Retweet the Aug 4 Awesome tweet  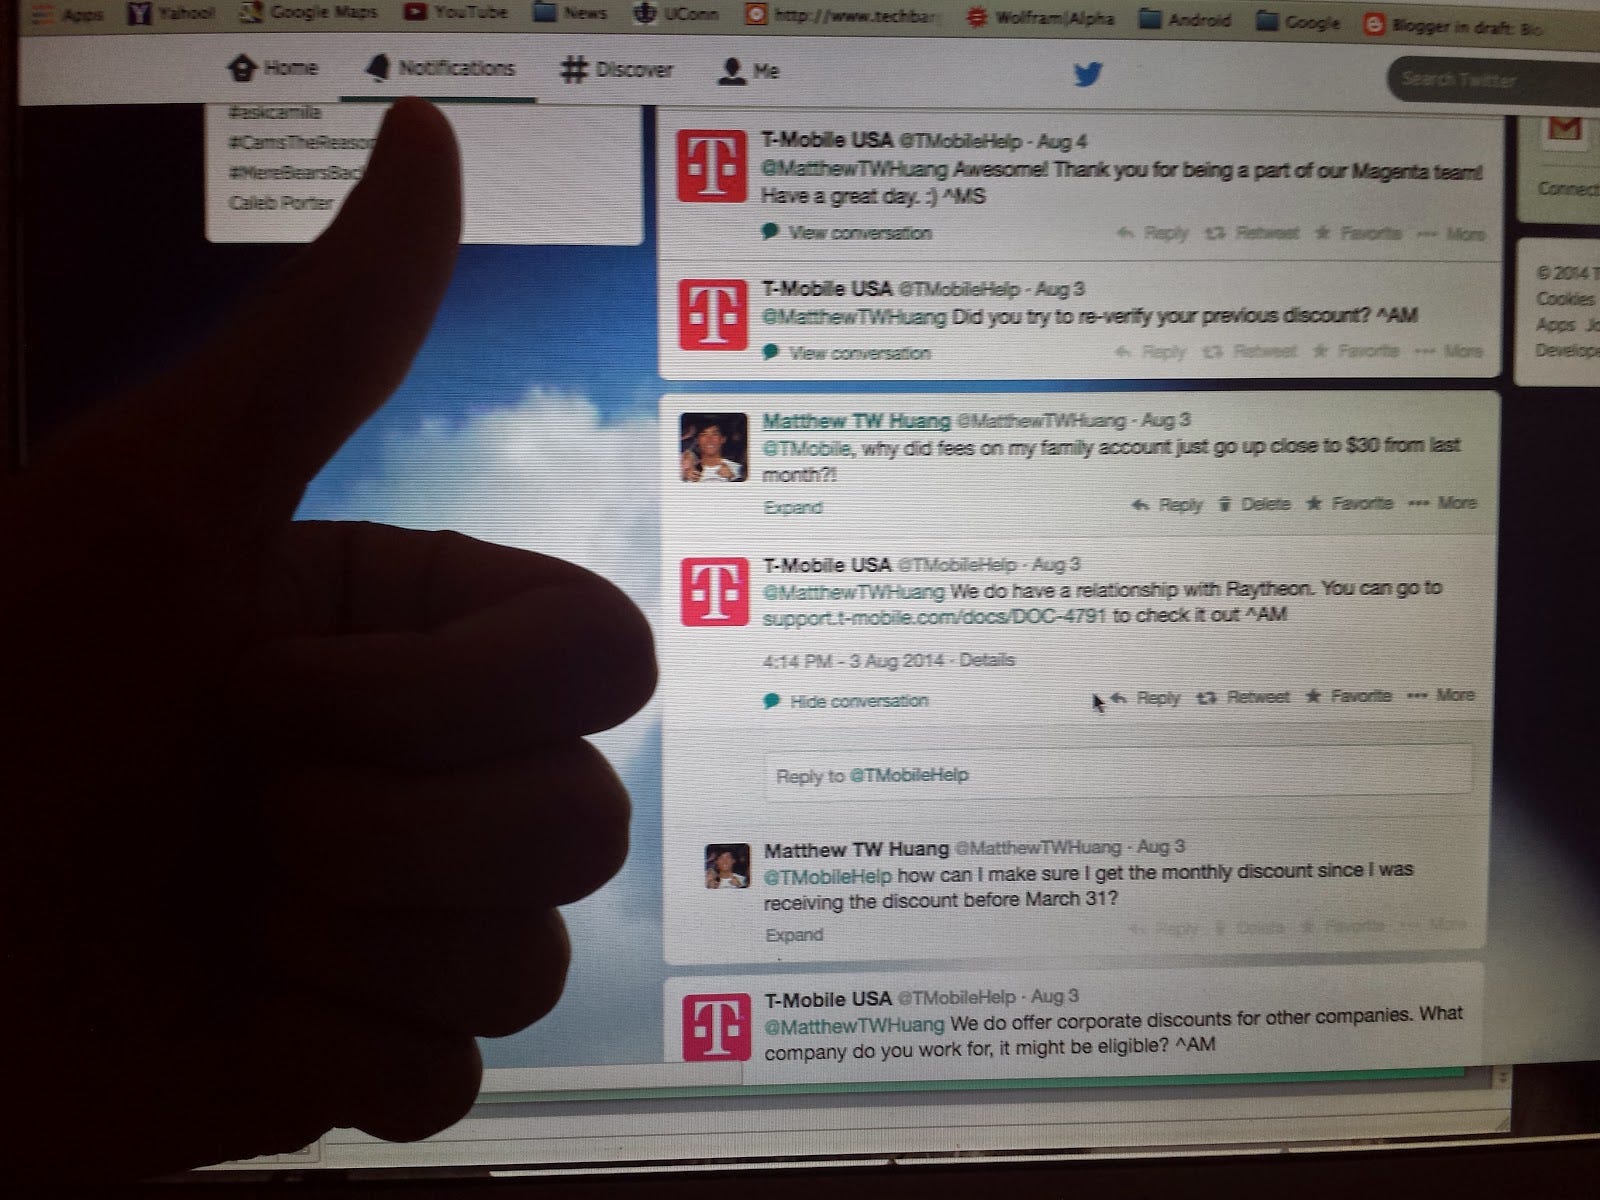pos(1252,233)
